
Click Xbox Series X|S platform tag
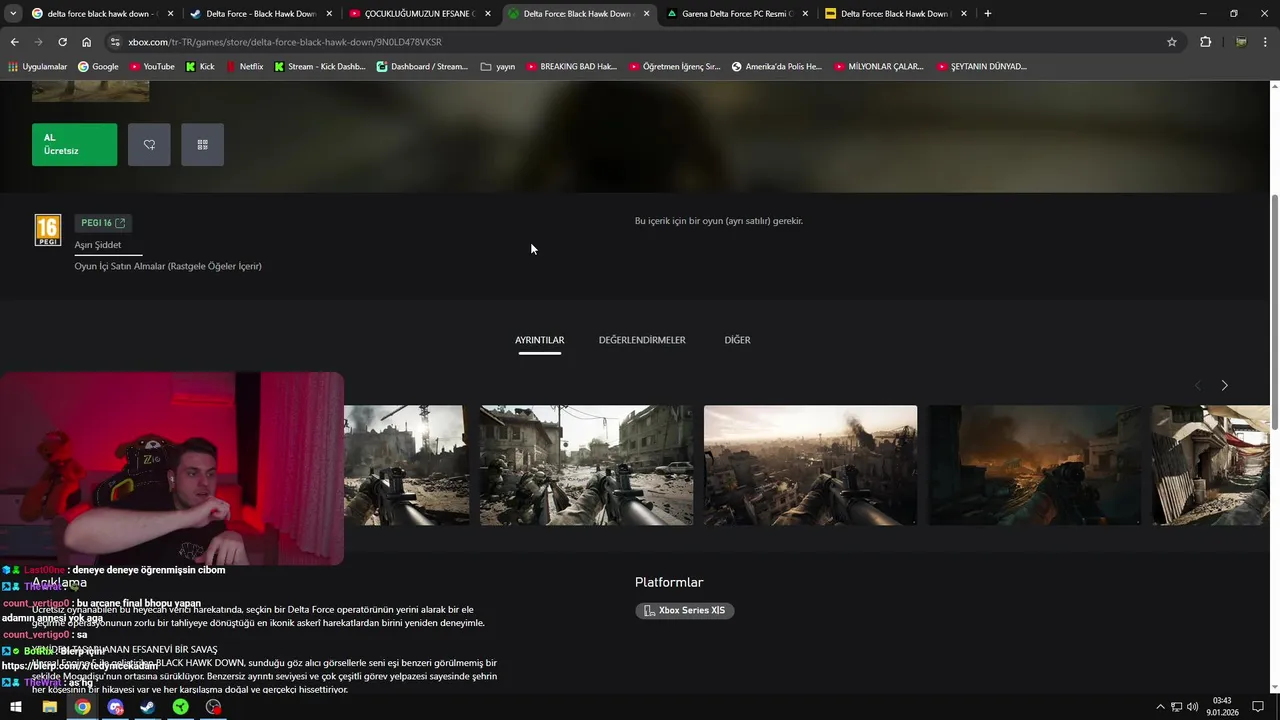click(x=685, y=610)
